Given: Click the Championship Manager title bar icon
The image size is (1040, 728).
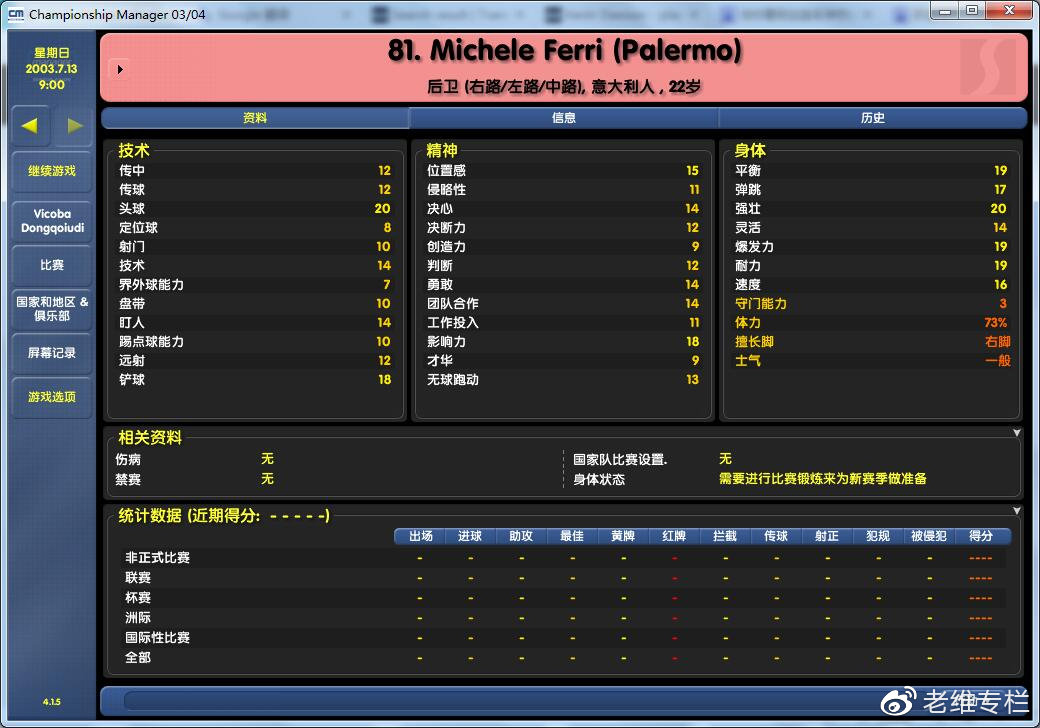Looking at the screenshot, I should 16,13.
